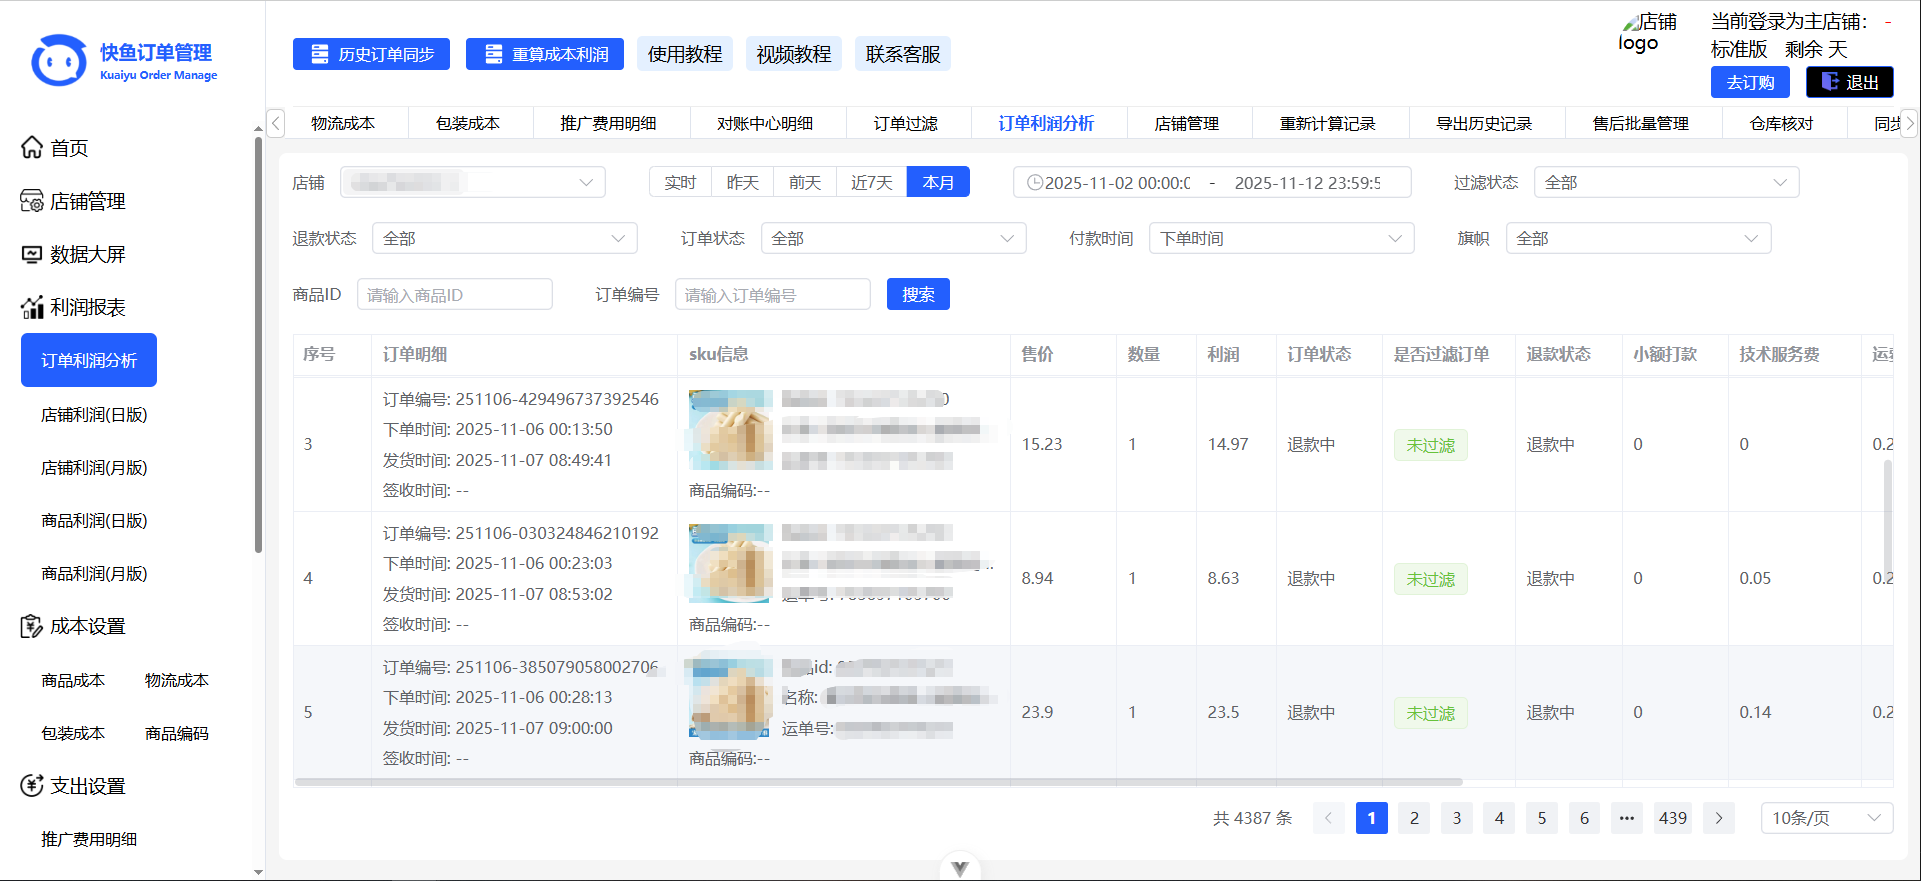Expand the 店铺 shop selector dropdown
1921x881 pixels.
(x=473, y=183)
